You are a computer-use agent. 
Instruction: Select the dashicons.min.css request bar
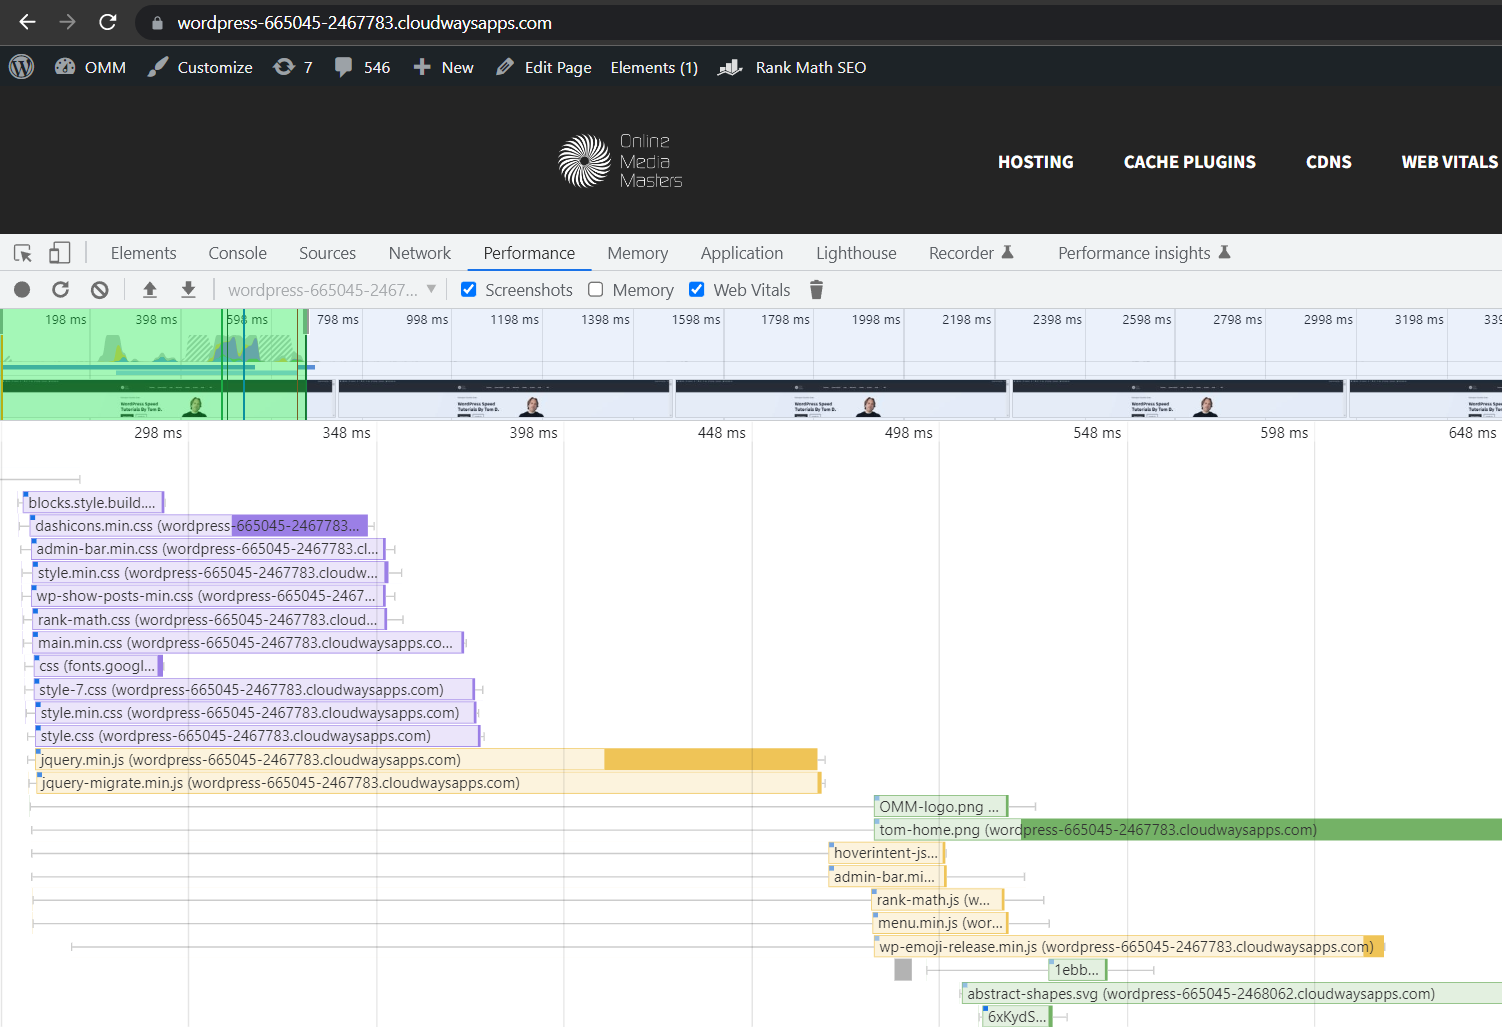199,525
